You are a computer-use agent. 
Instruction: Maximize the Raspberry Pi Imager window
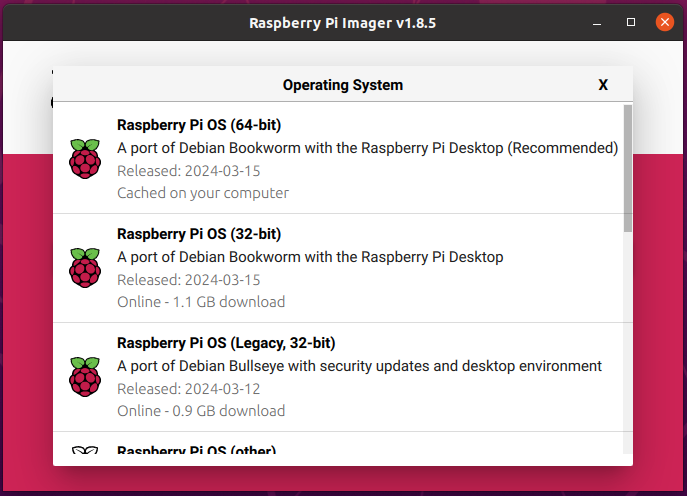tap(631, 22)
